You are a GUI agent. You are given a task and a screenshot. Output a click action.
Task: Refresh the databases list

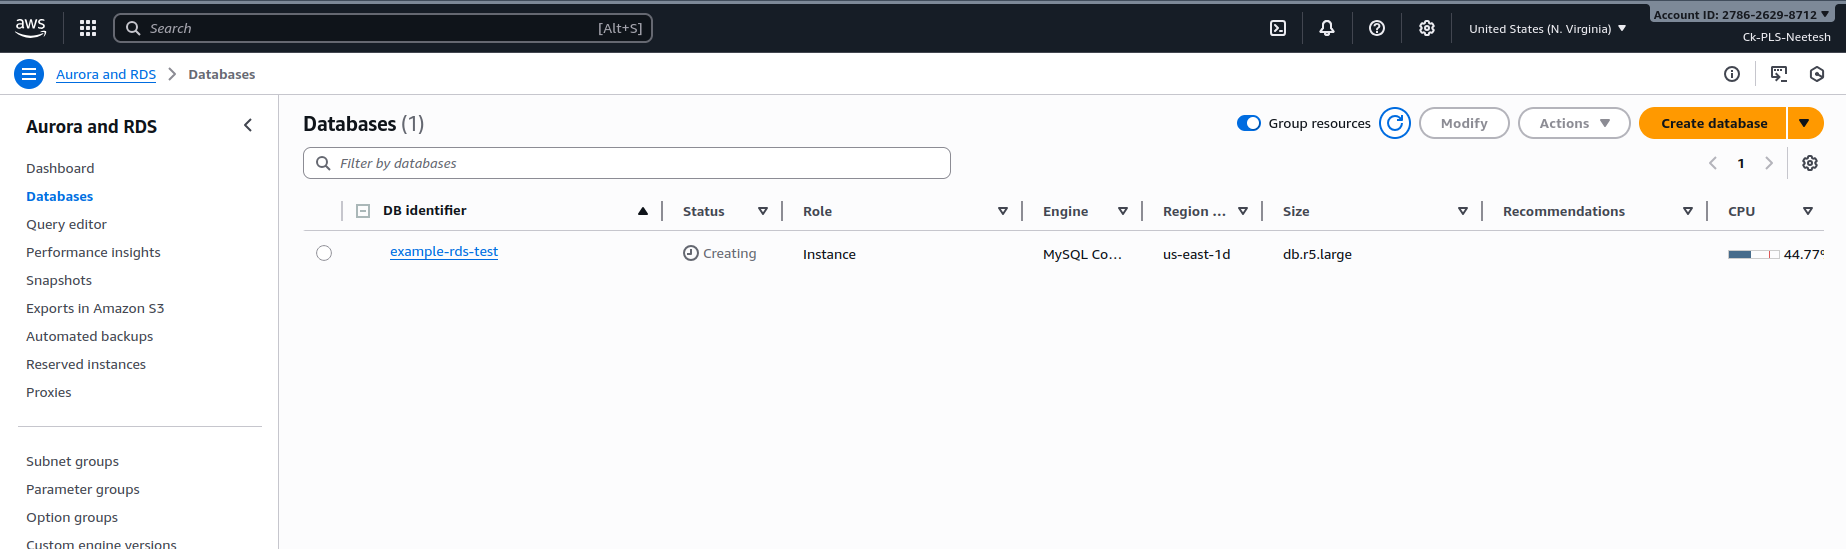(1395, 123)
